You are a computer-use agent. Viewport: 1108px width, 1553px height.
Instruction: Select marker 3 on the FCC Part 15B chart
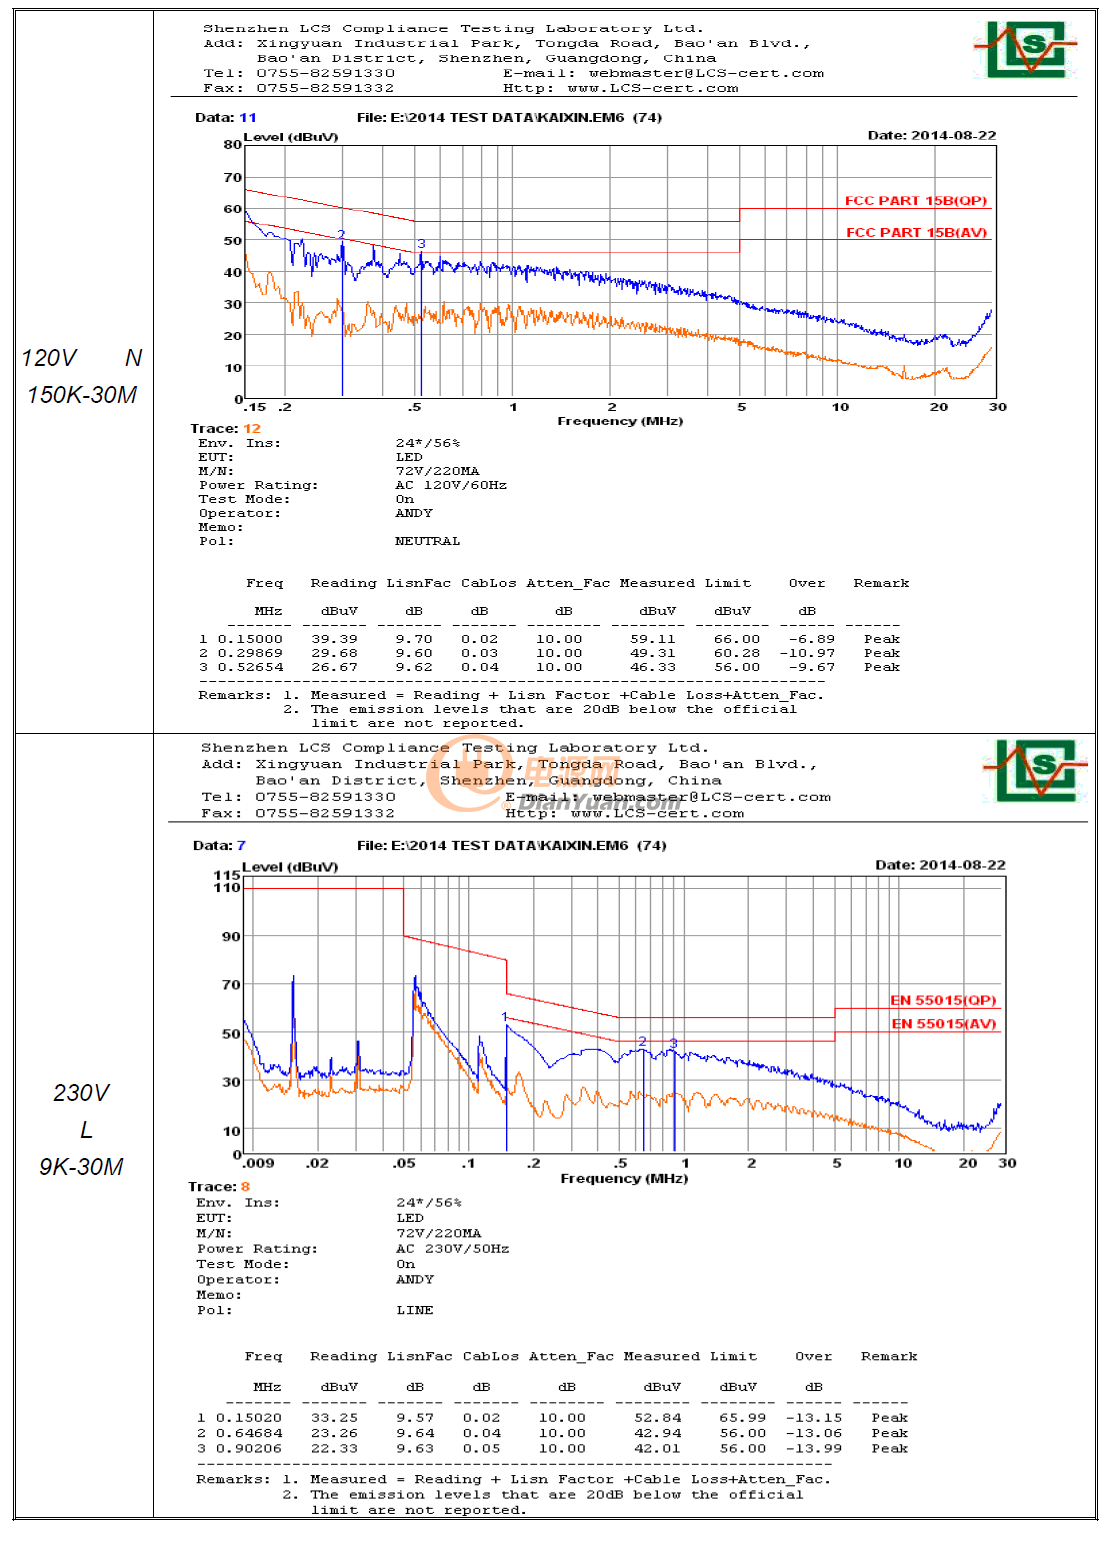click(421, 244)
